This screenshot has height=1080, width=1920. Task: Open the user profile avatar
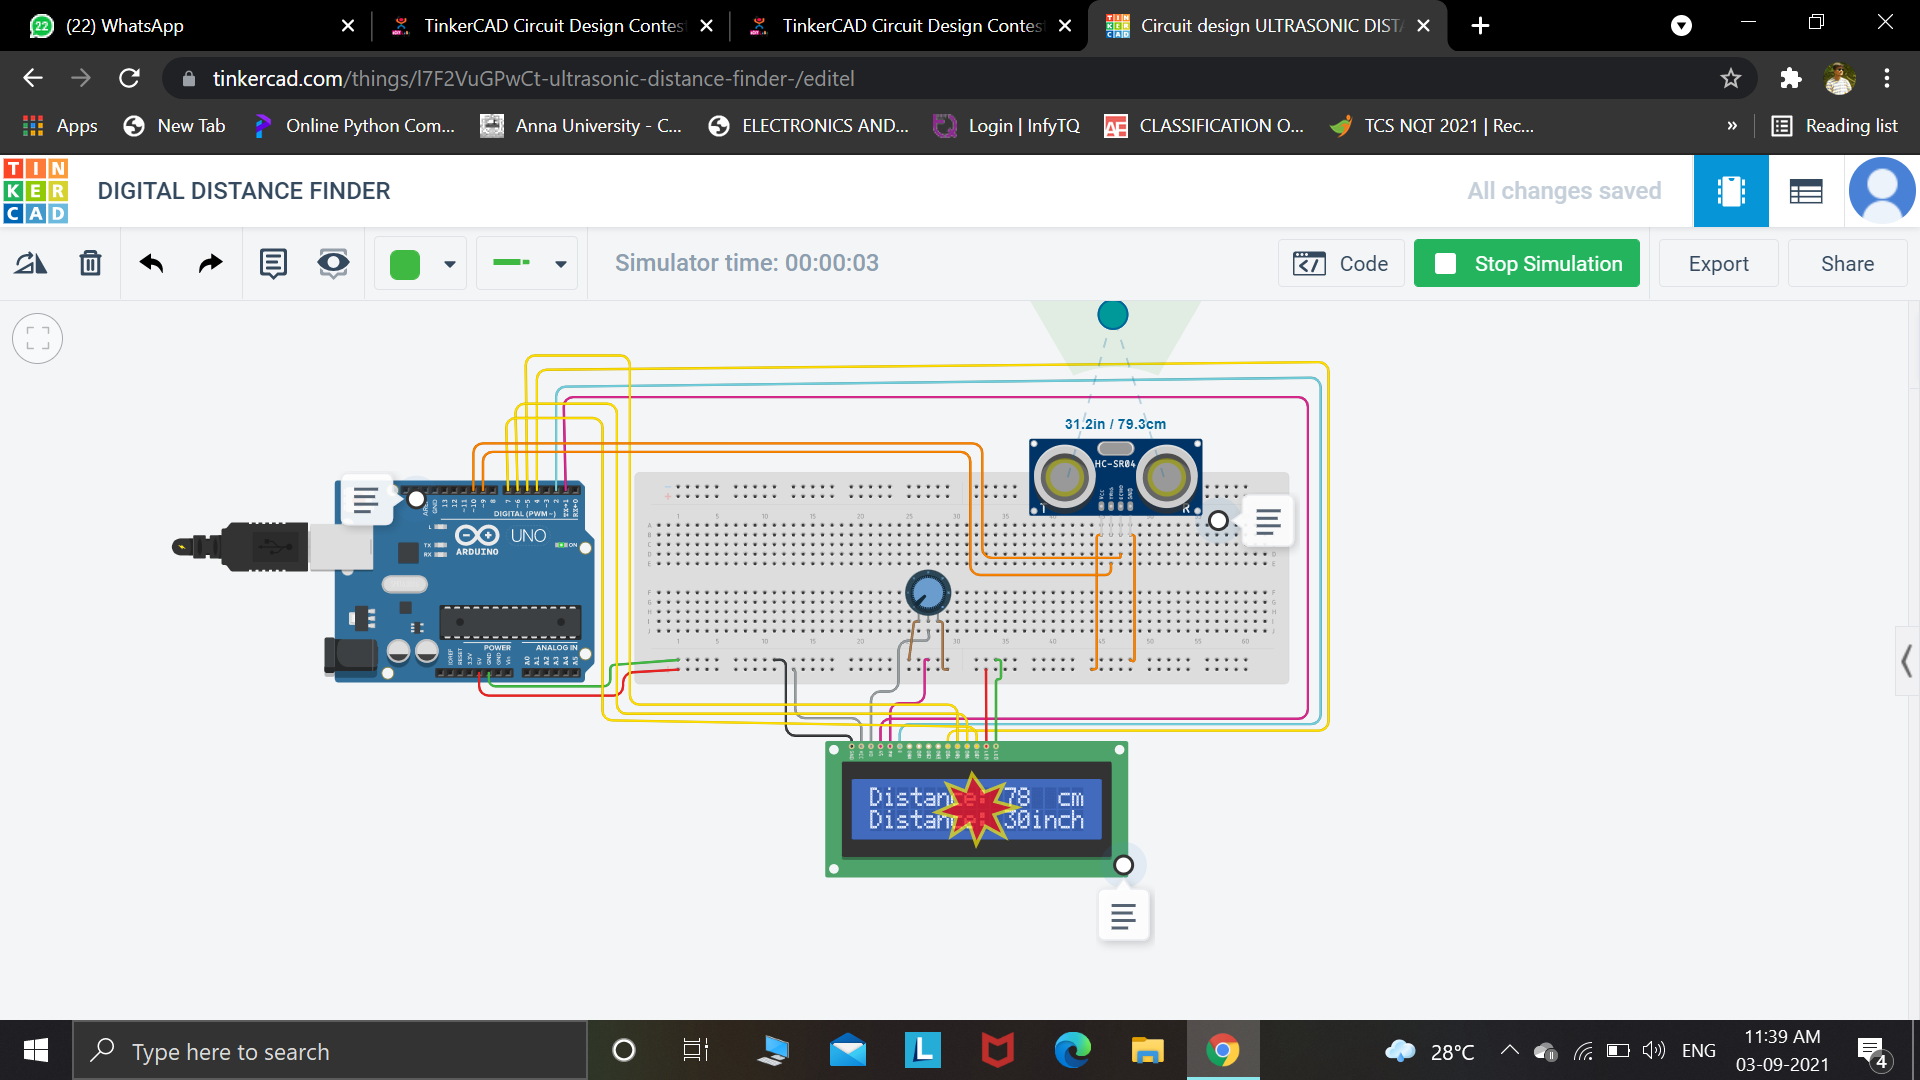[x=1882, y=190]
